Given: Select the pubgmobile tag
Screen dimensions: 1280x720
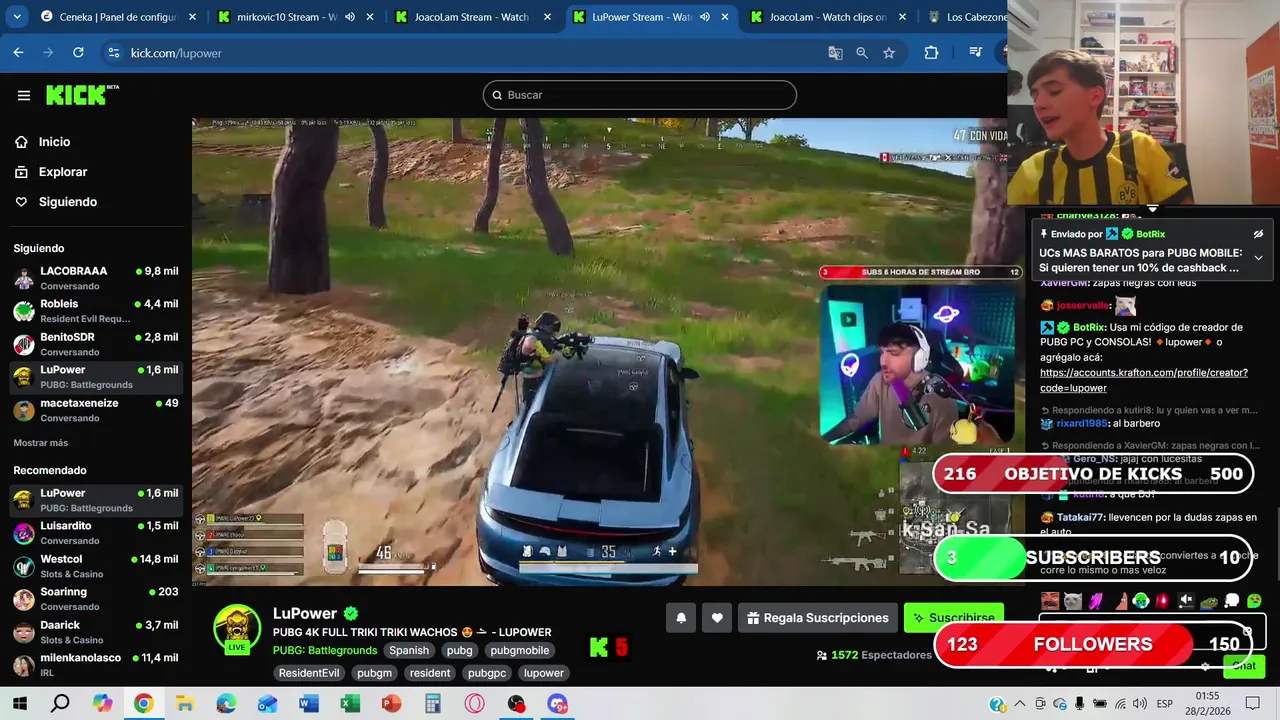Looking at the screenshot, I should (x=520, y=650).
